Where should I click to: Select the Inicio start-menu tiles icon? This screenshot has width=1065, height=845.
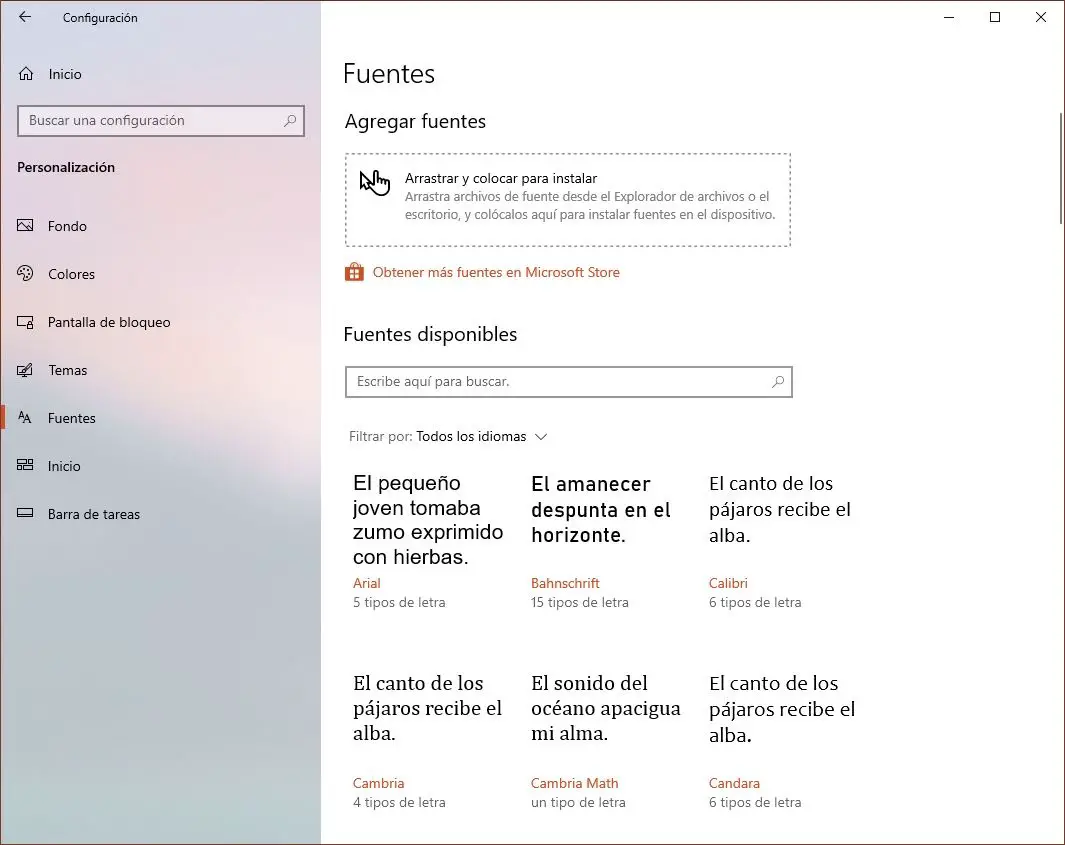coord(25,465)
